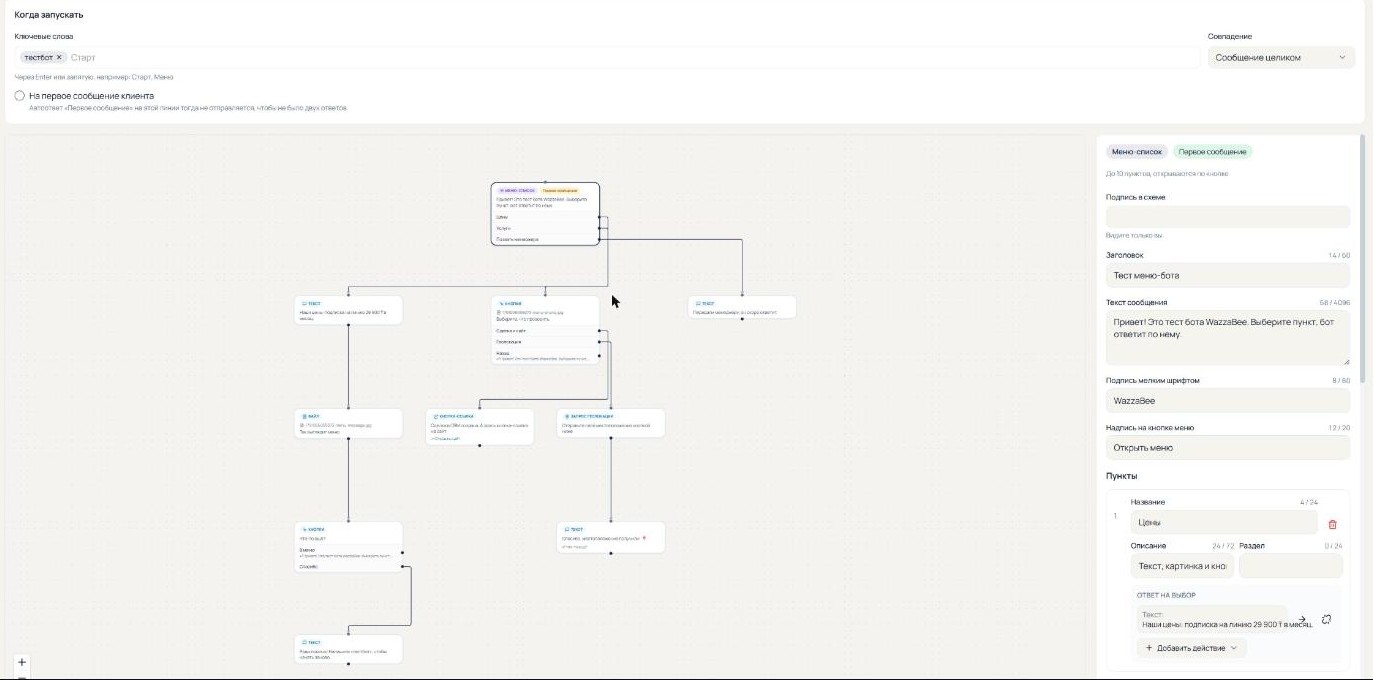Click output connector dot of Услуги row
The height and width of the screenshot is (680, 1373).
(x=599, y=228)
